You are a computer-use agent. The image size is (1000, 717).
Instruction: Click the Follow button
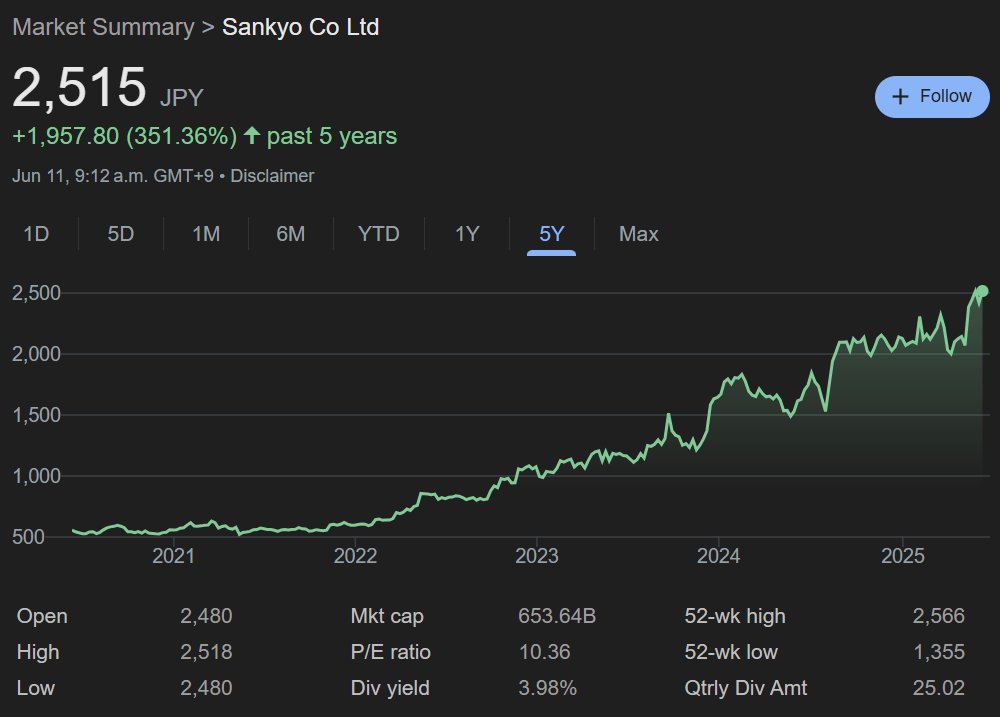[932, 97]
